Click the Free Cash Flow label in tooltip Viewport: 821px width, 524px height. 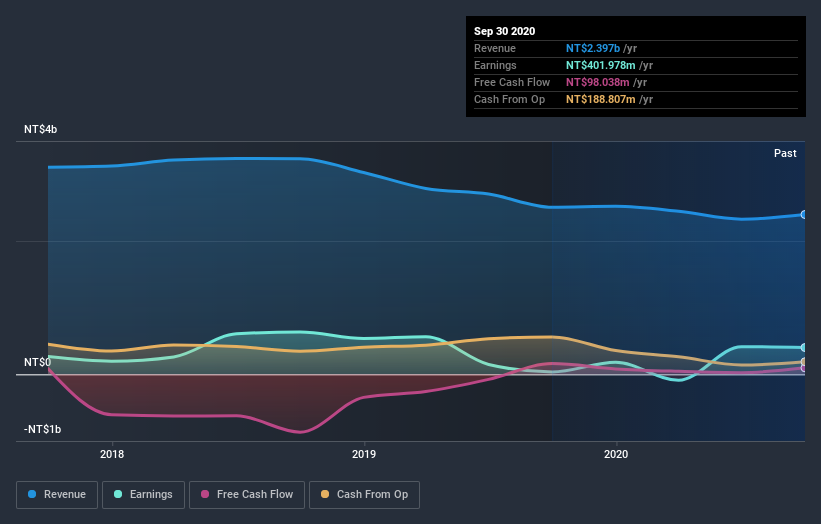pyautogui.click(x=512, y=82)
